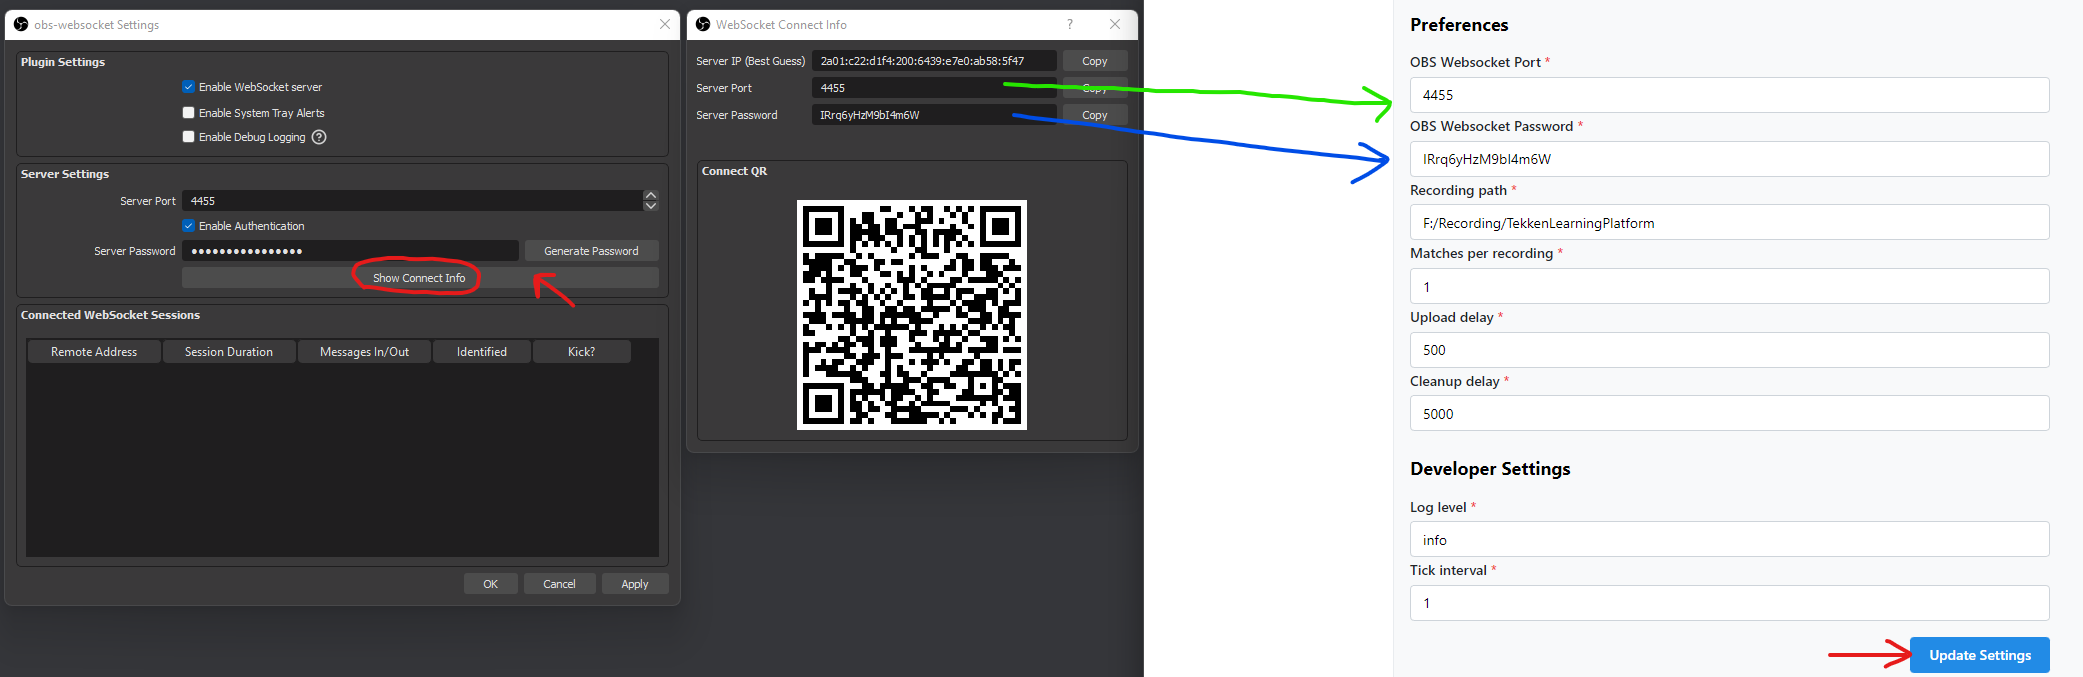
Task: Click the Preferences heading
Action: click(1459, 25)
